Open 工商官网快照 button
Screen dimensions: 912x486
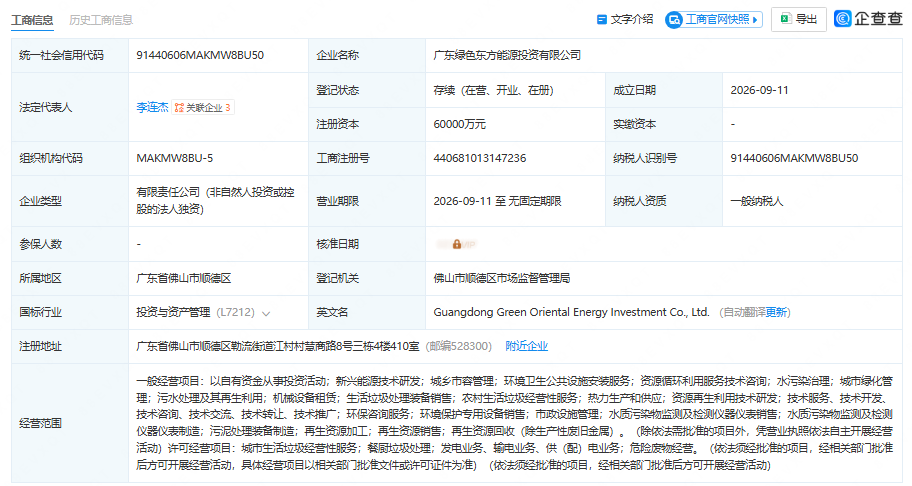tap(714, 20)
